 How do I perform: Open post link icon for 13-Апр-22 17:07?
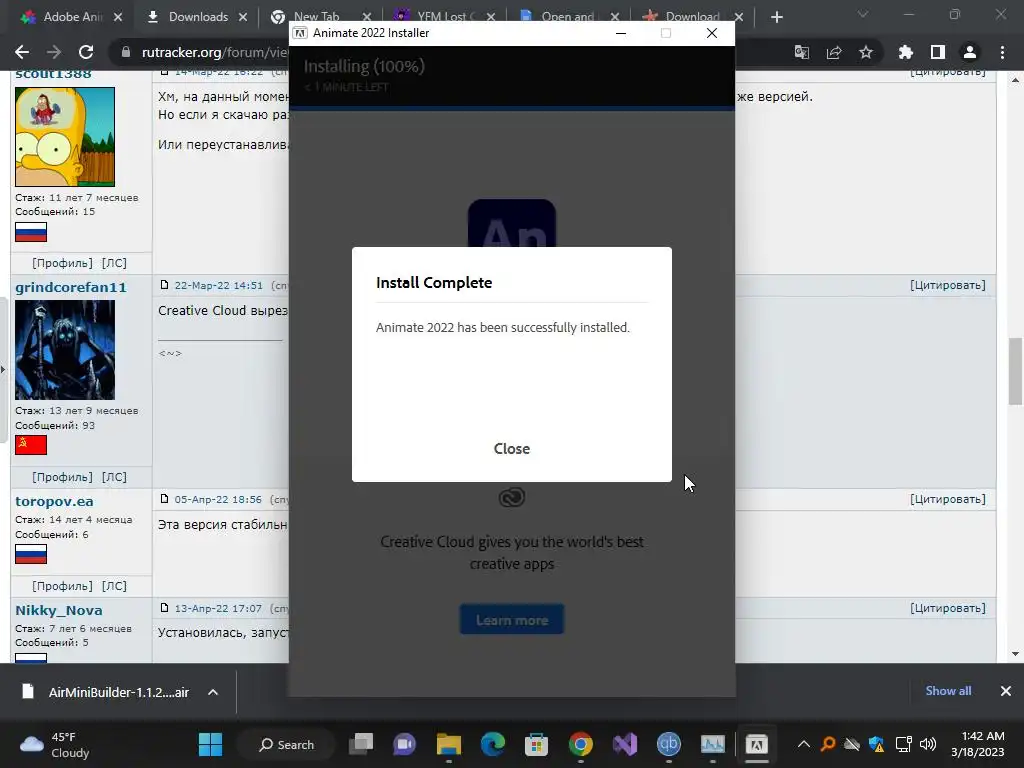(x=165, y=608)
